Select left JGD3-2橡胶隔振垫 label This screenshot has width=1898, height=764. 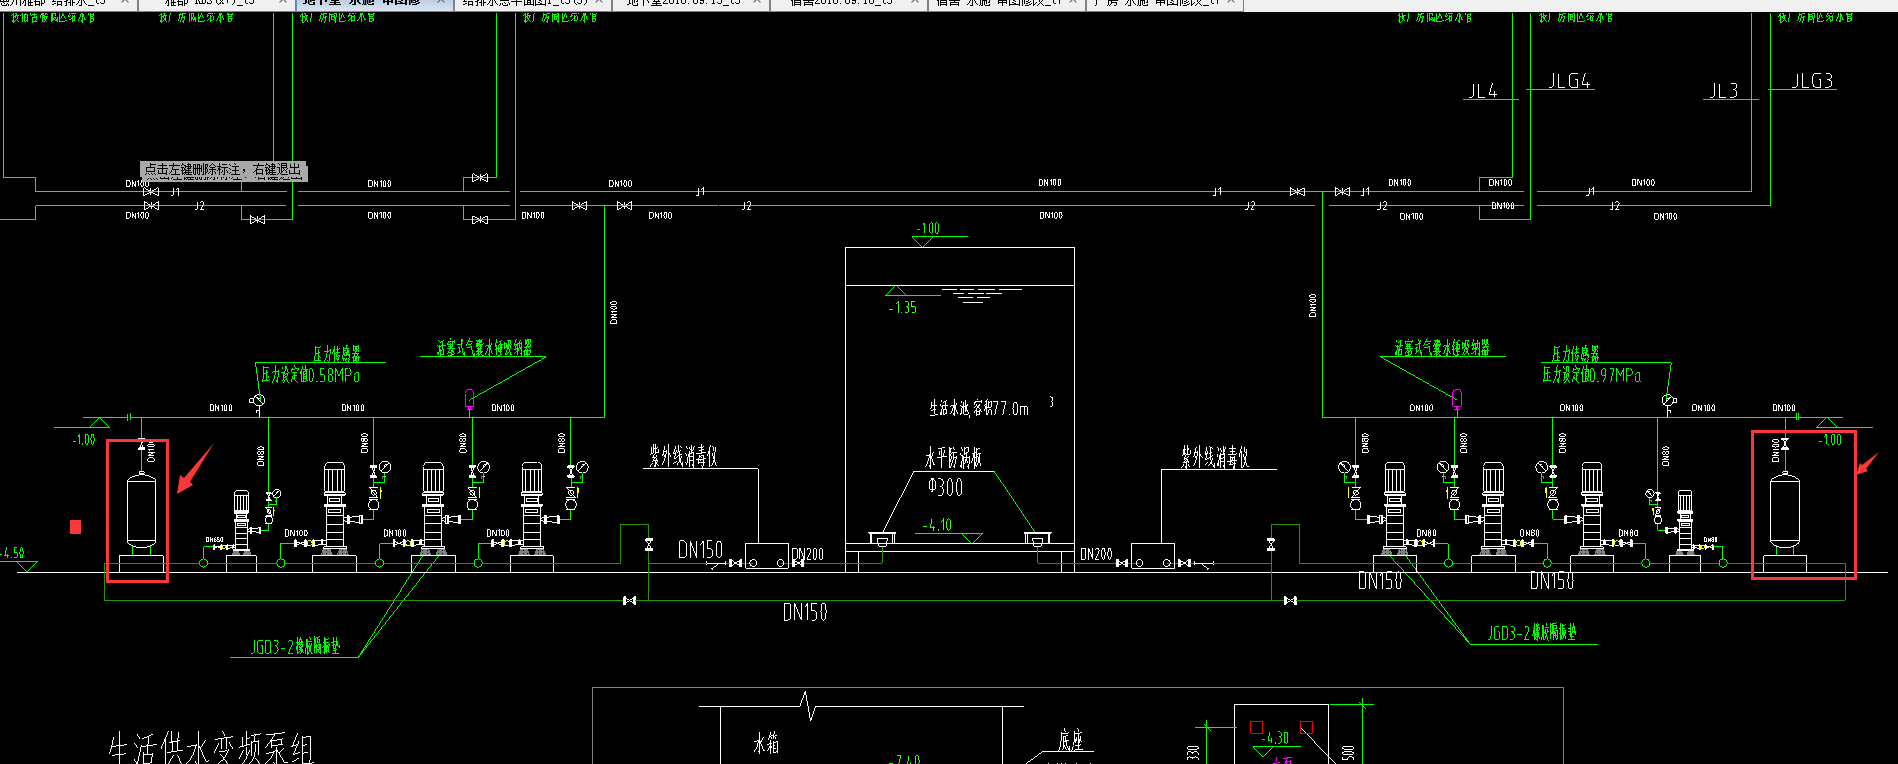click(x=296, y=647)
